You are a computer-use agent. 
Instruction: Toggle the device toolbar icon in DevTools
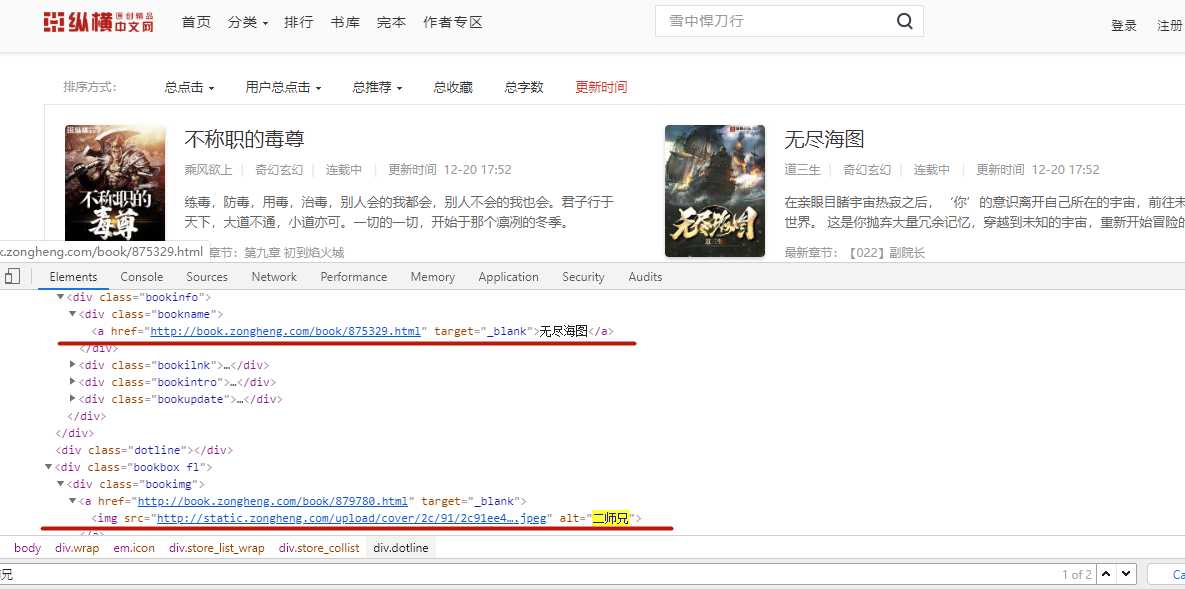coord(11,276)
